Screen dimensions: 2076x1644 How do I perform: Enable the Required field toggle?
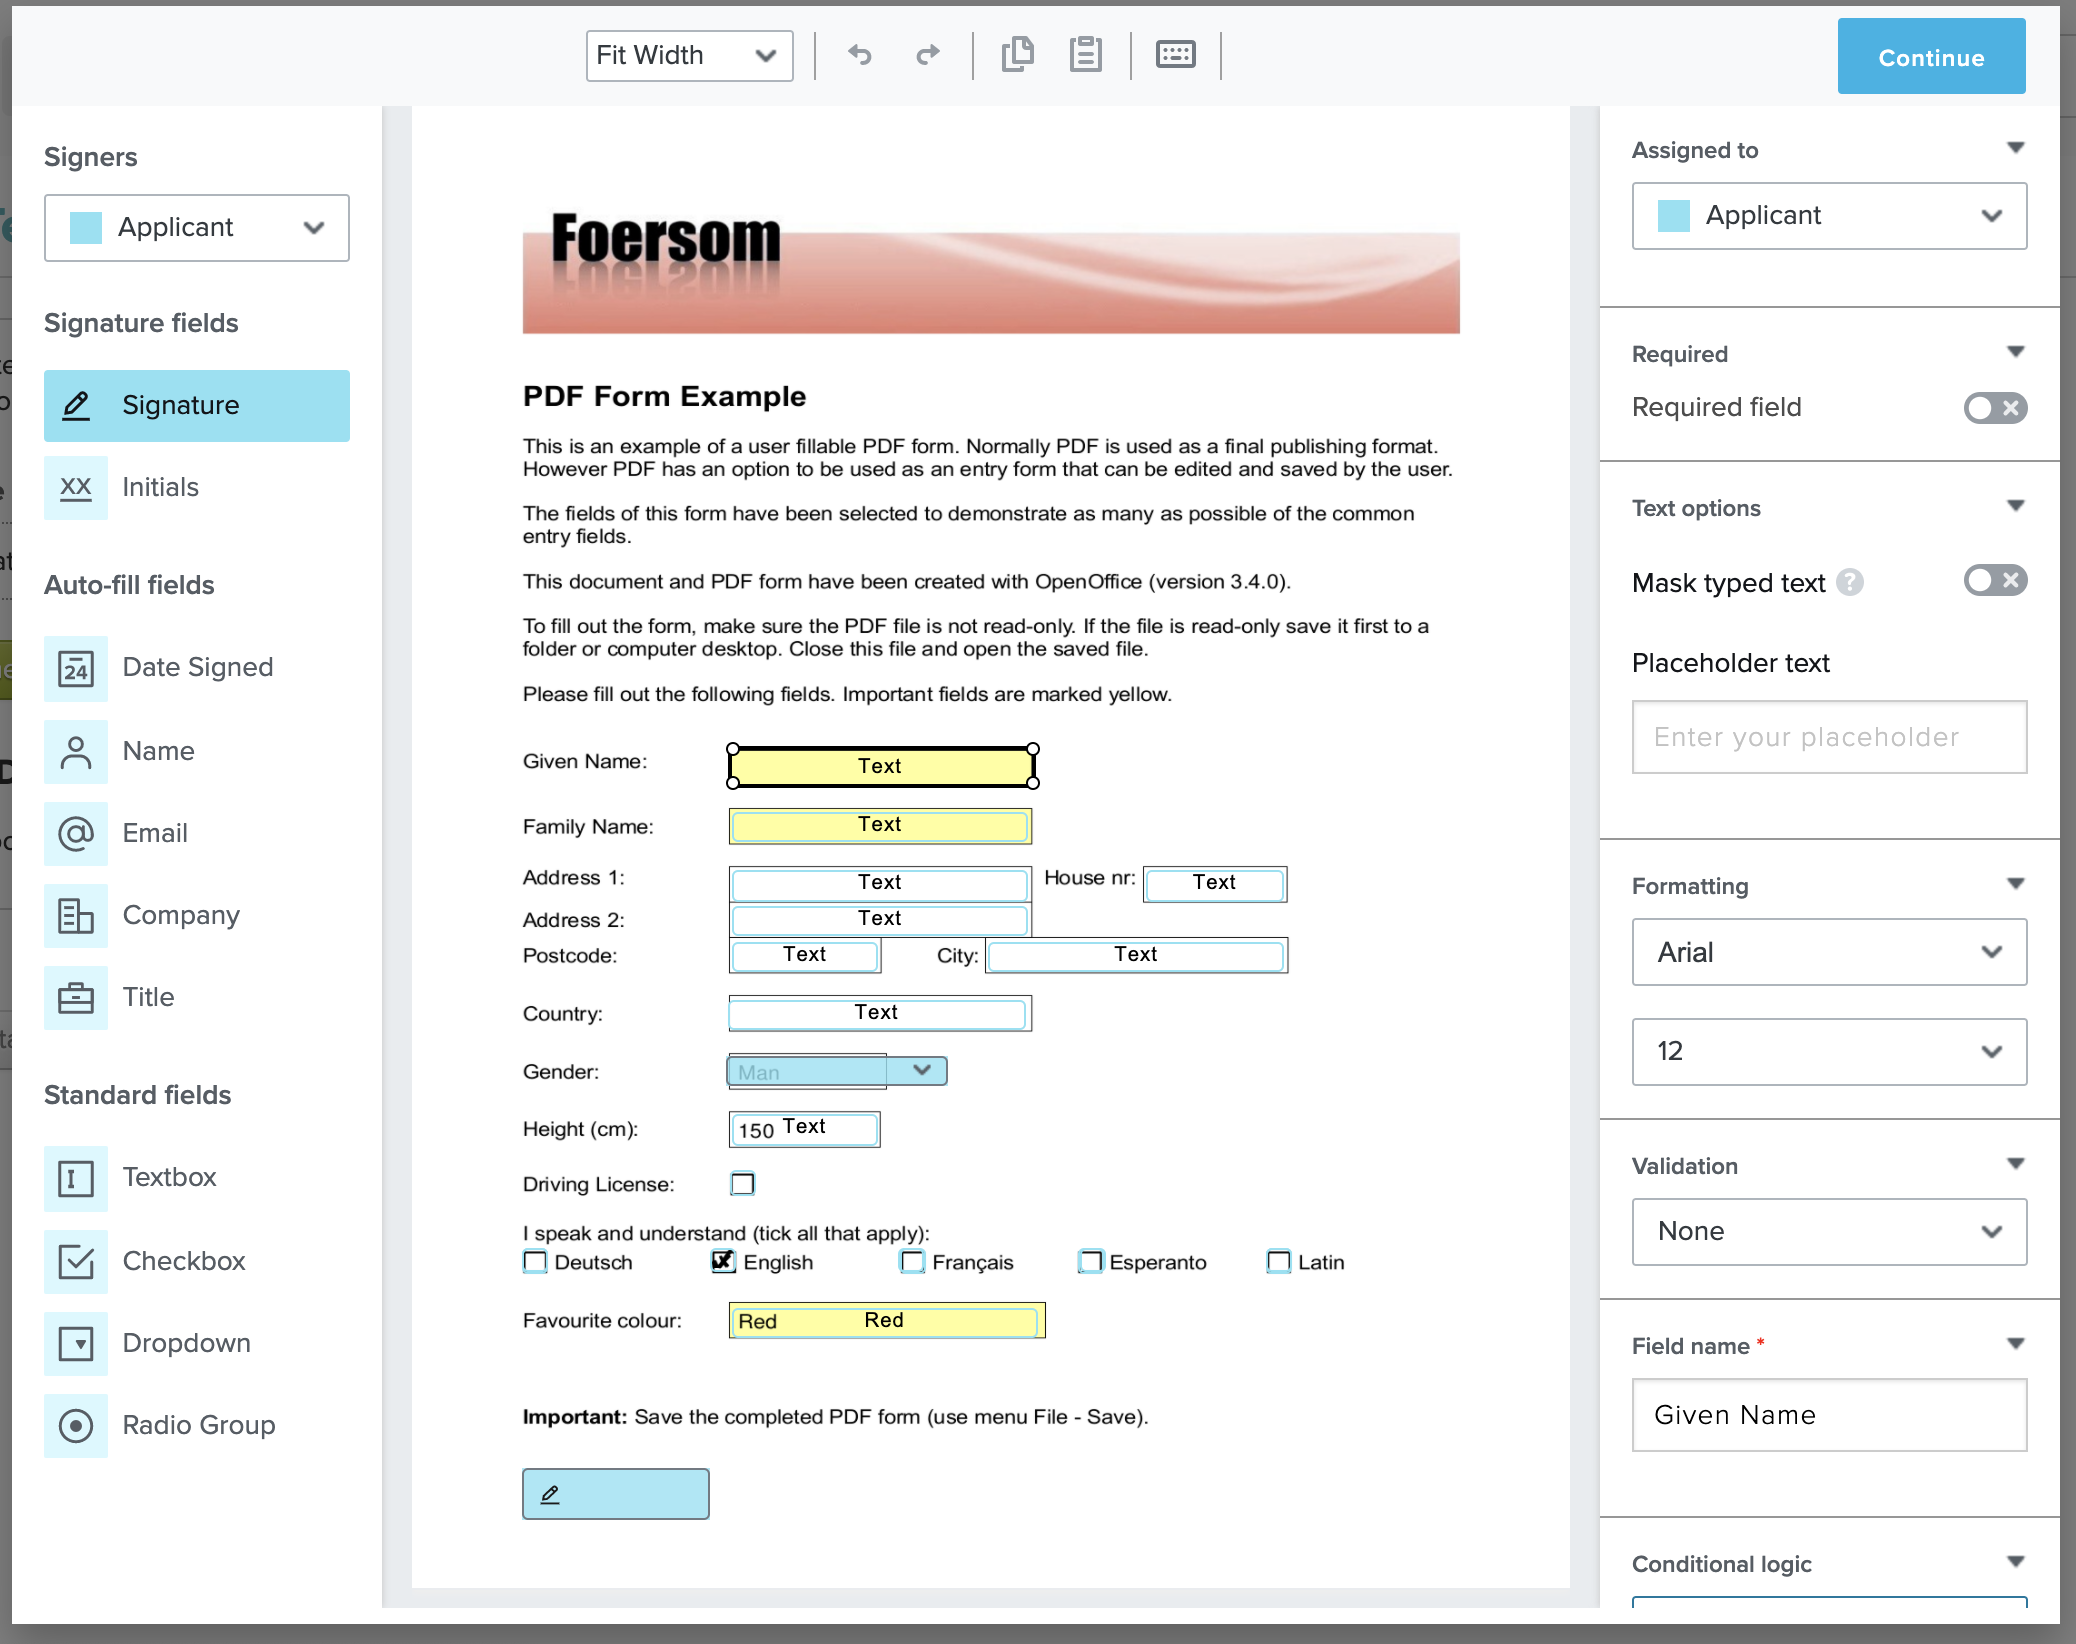[1994, 408]
